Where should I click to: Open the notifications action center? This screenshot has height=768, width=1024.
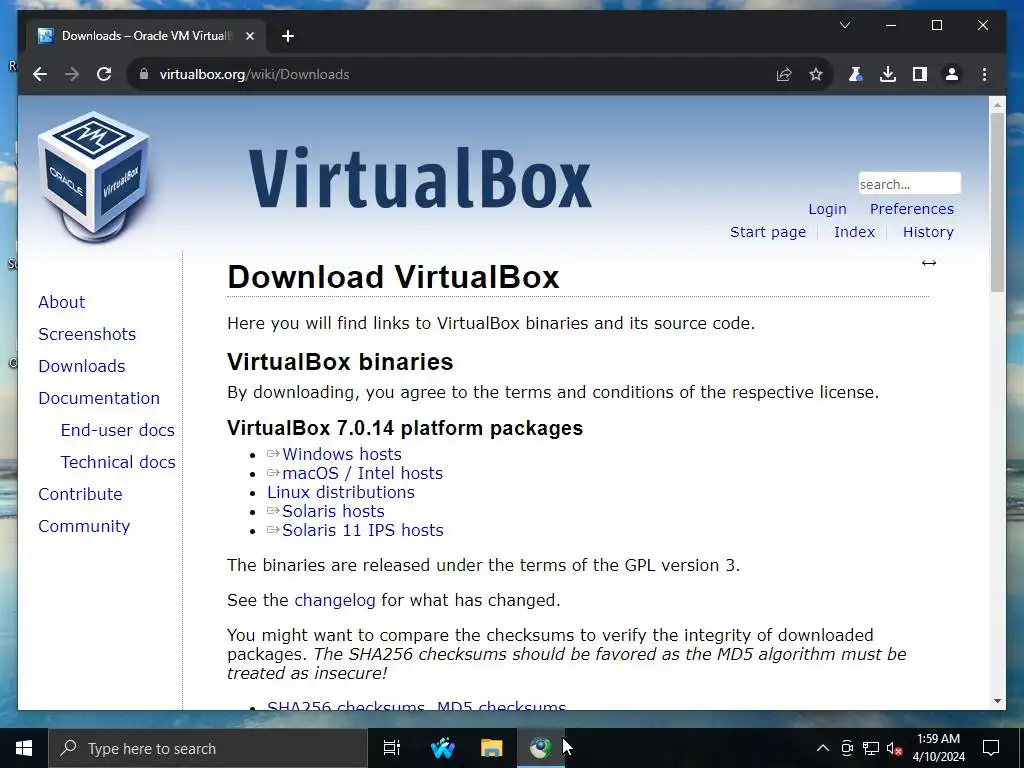point(991,748)
